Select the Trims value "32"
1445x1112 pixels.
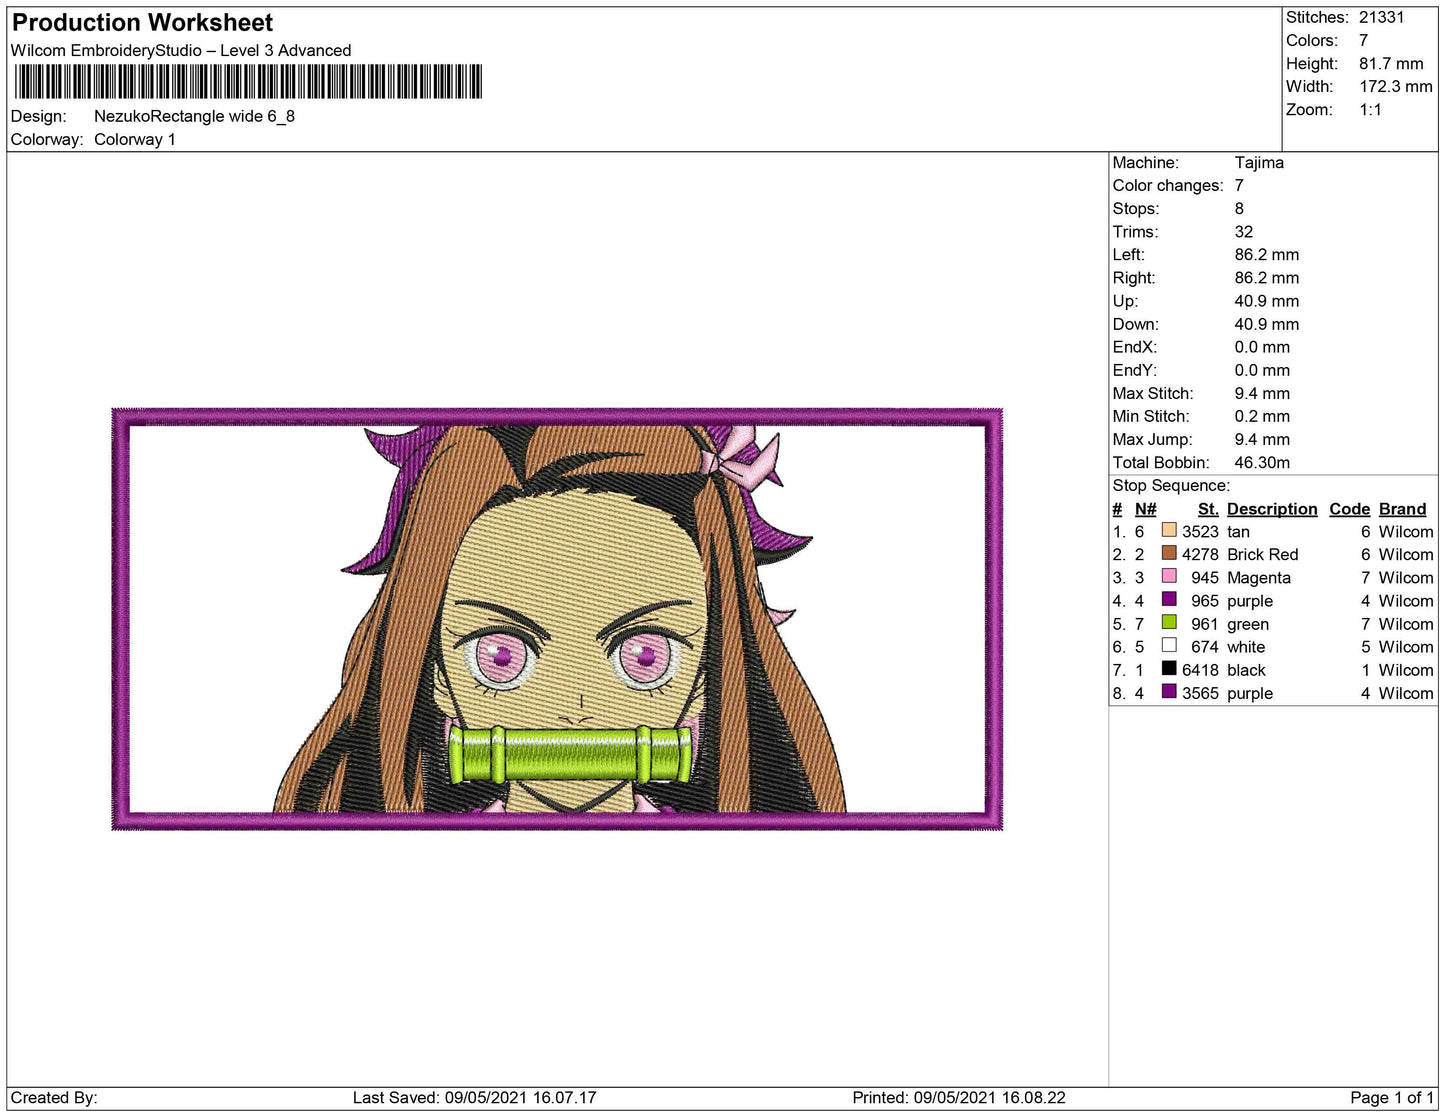pos(1244,232)
